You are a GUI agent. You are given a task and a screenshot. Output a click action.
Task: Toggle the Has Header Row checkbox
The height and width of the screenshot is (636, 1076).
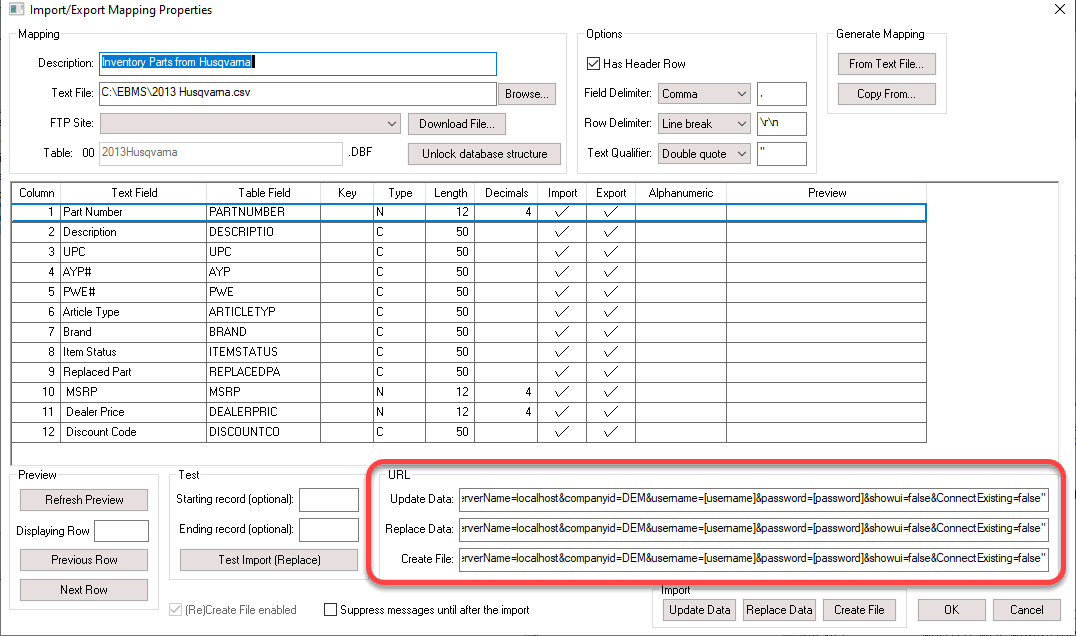594,64
